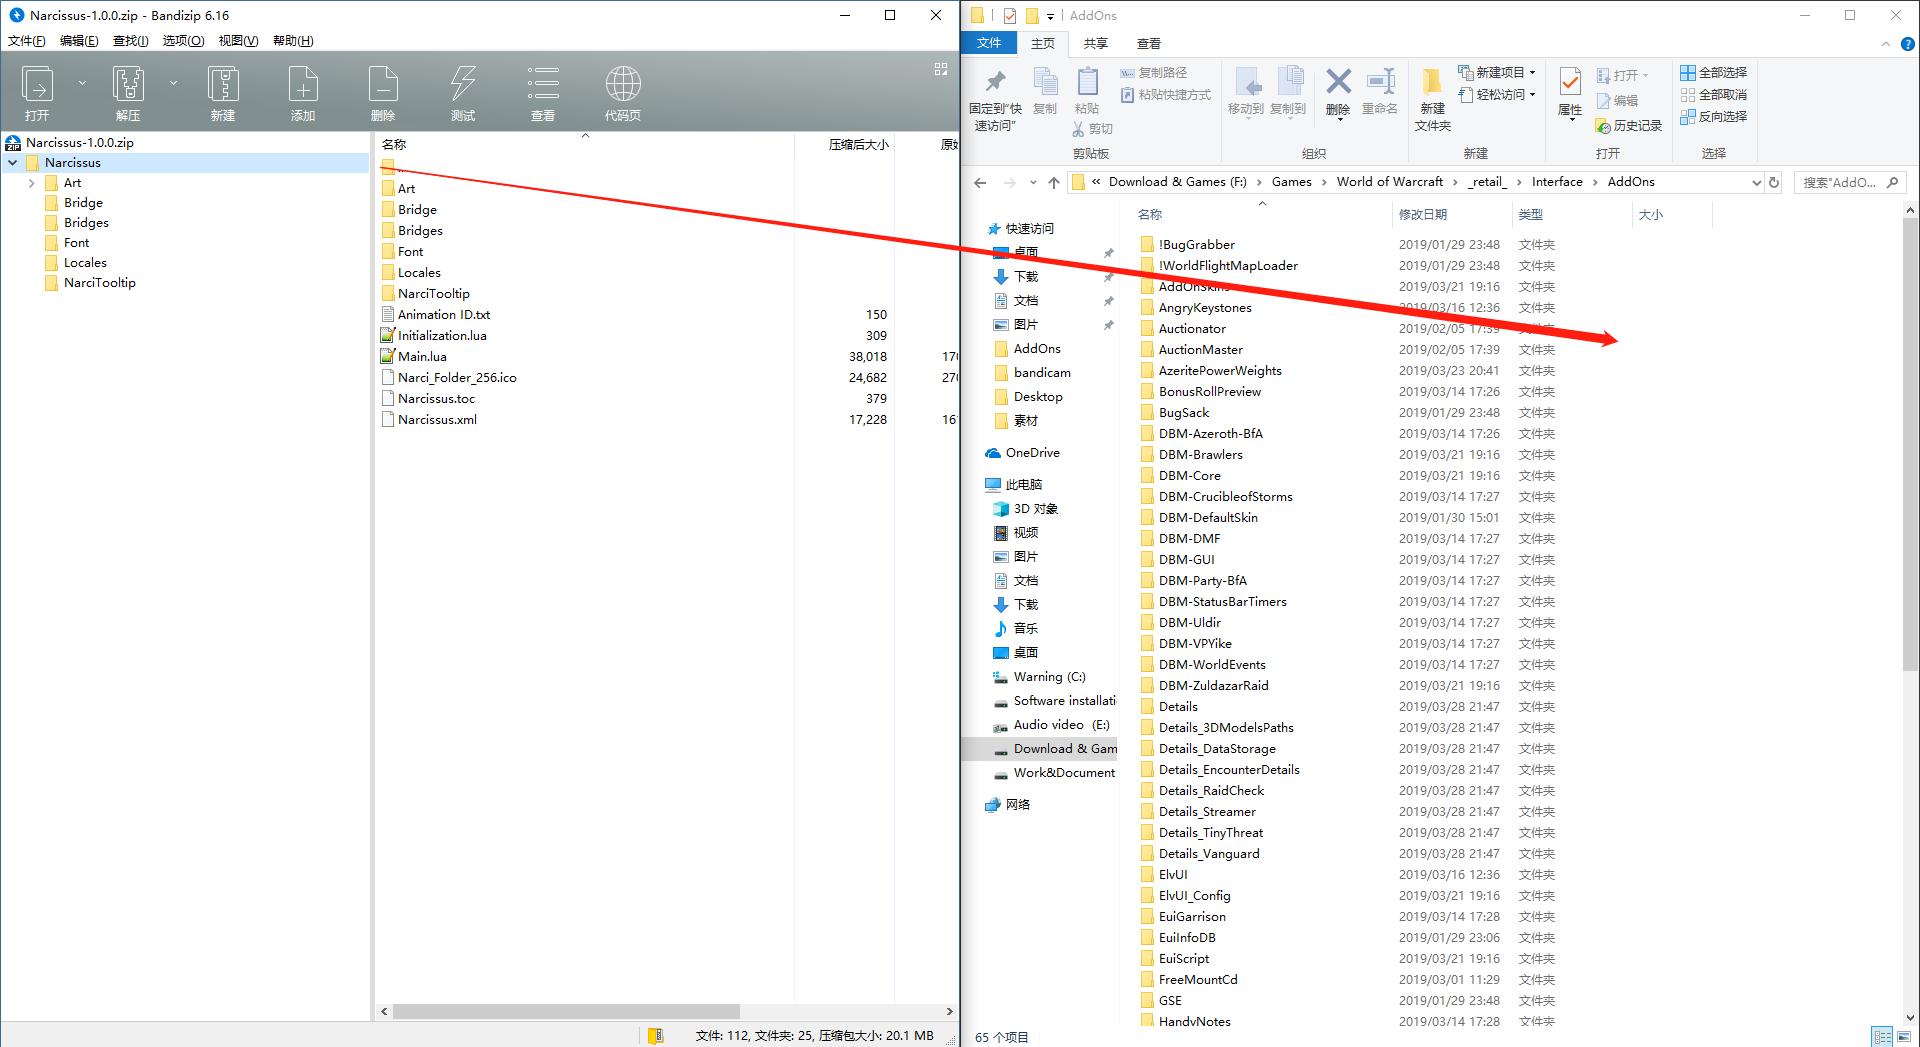
Task: Click Select all (全部选择) in ribbon
Action: click(1713, 72)
